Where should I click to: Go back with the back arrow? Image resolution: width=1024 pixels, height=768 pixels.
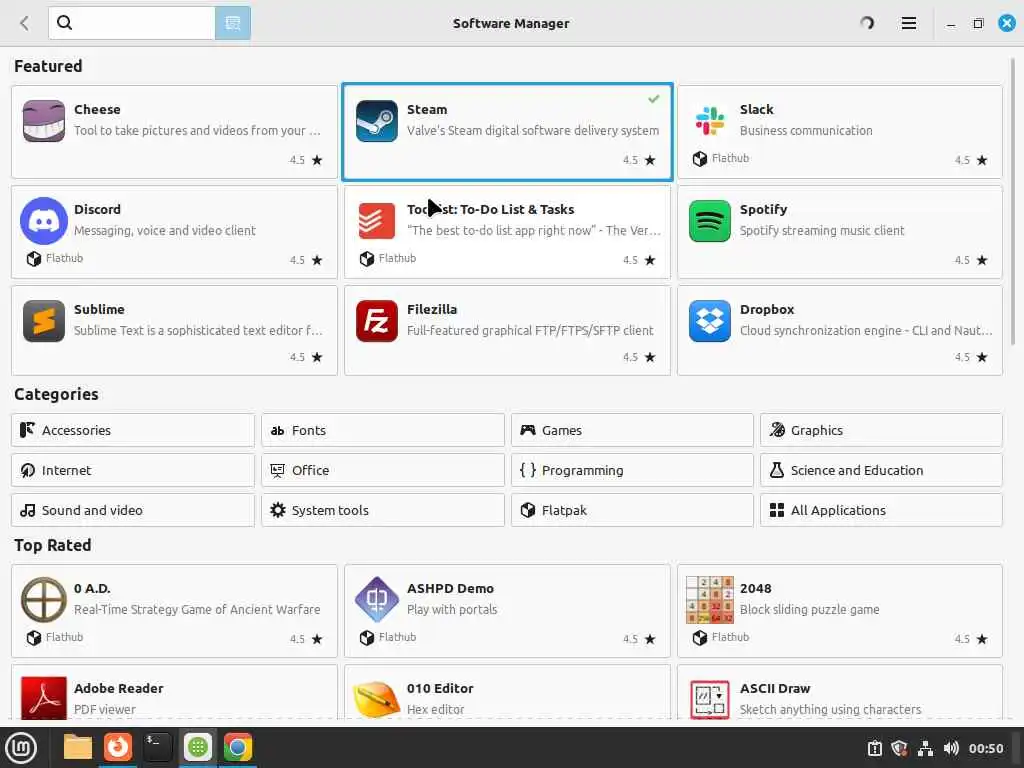click(x=25, y=24)
